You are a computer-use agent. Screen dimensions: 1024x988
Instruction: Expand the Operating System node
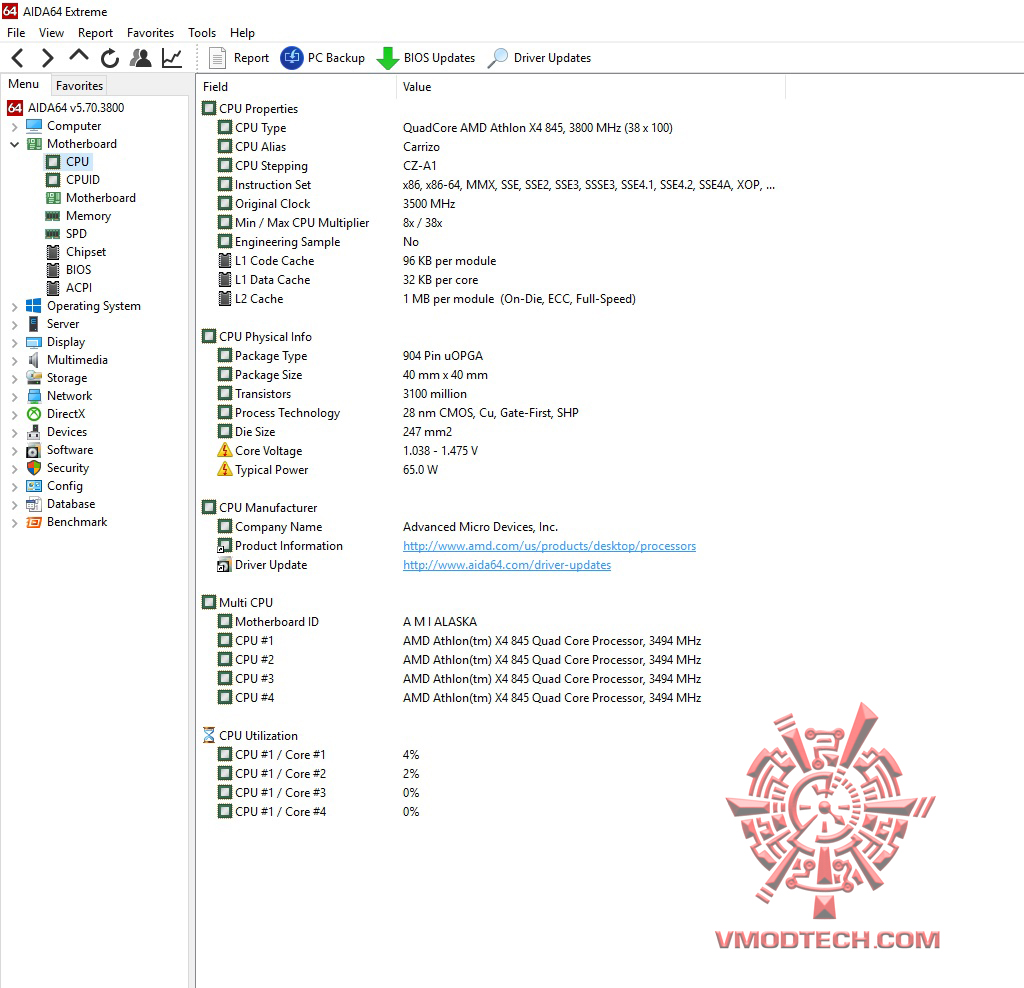(14, 306)
